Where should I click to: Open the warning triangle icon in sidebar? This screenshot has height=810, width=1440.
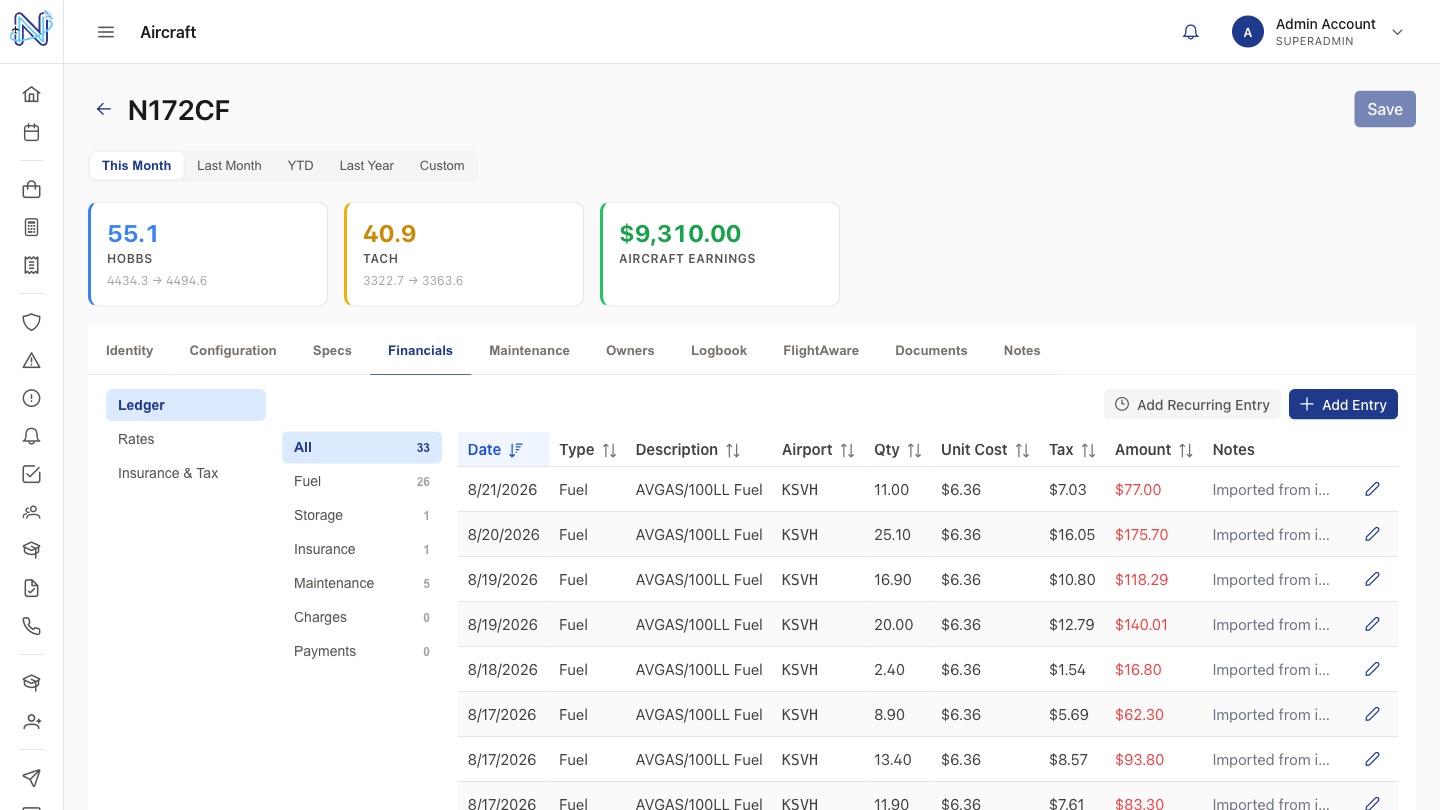(32, 360)
